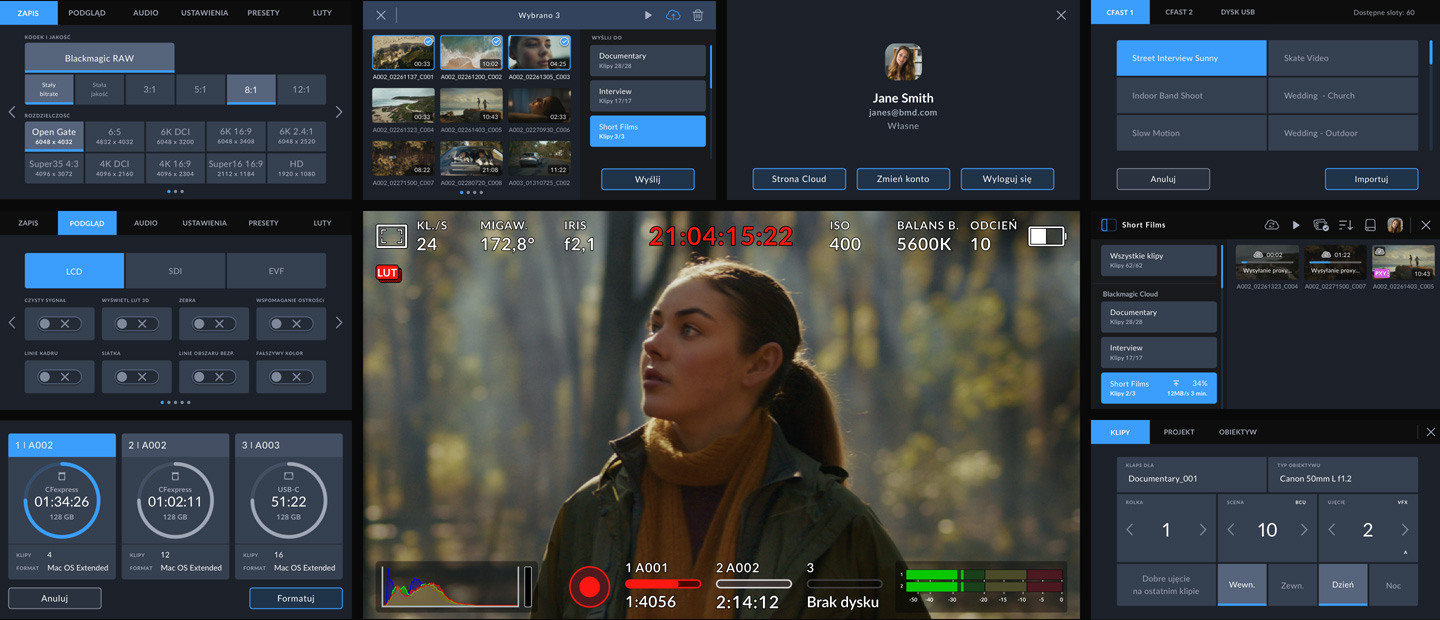Switch to the CFAST 2 tab

[1179, 12]
